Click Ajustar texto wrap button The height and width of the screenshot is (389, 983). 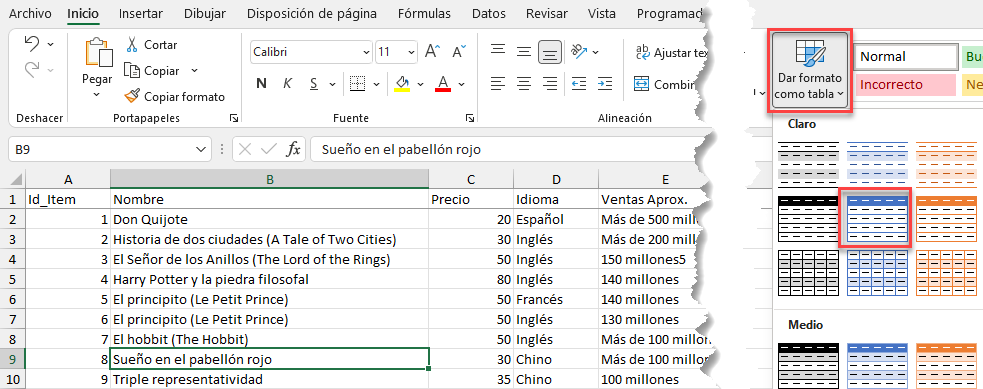click(671, 53)
